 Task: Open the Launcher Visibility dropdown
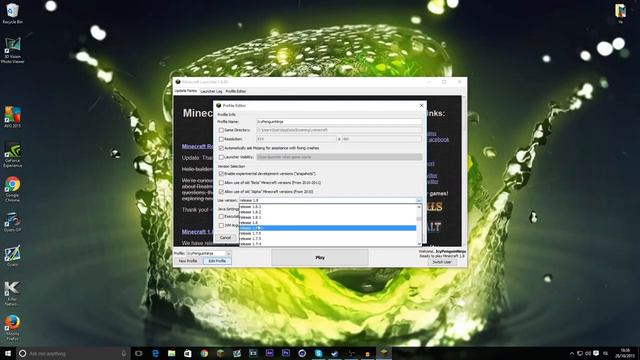pos(339,157)
